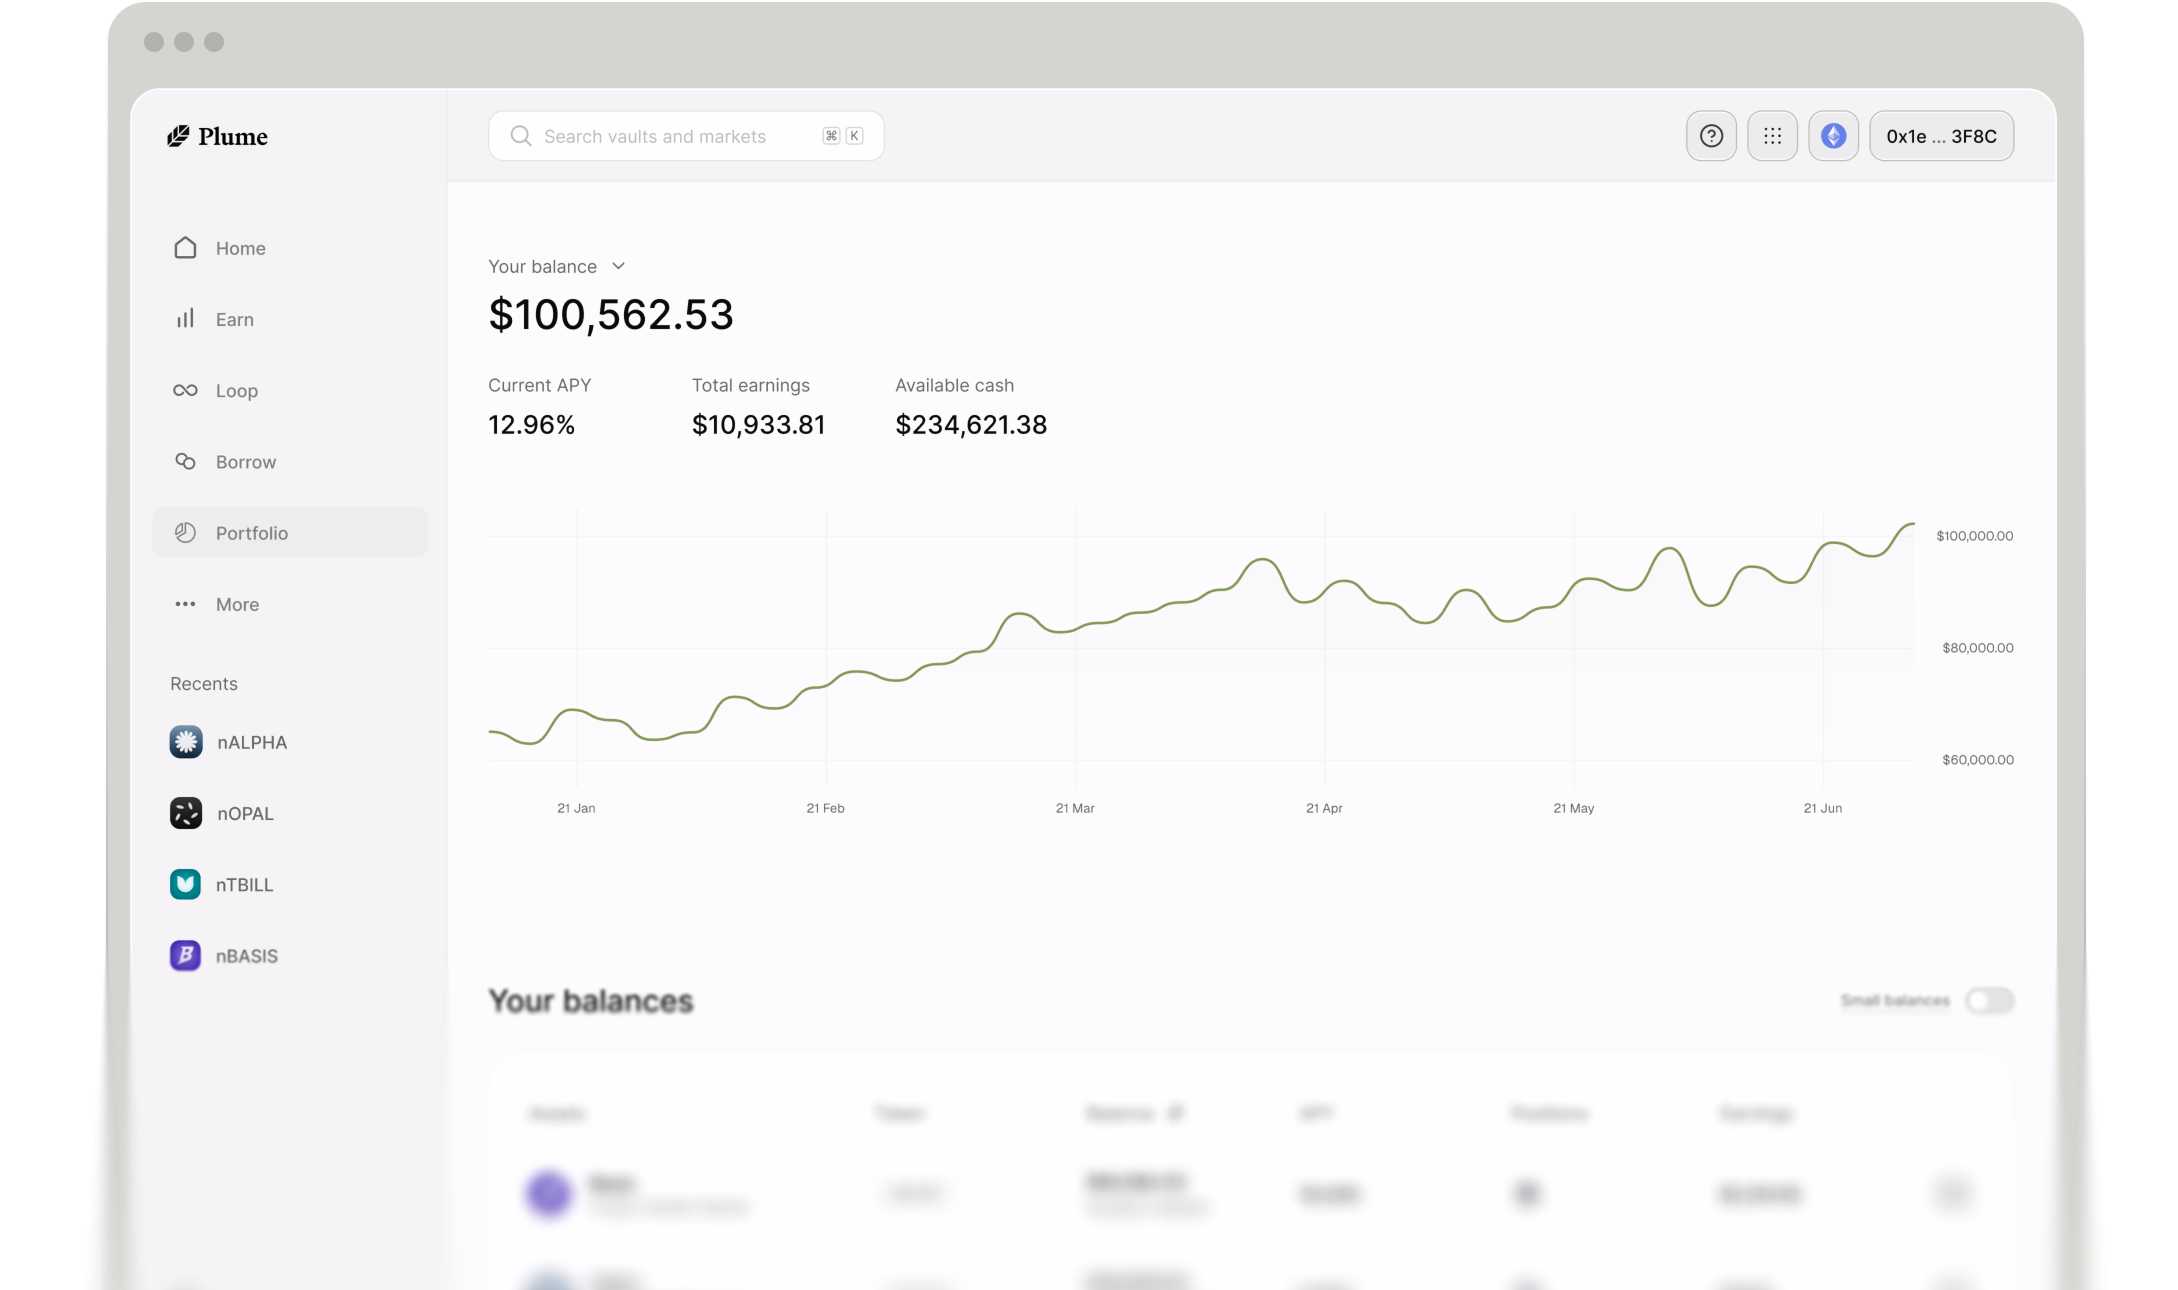Viewport: 2178px width, 1290px height.
Task: Click the 21 May chart axis label
Action: (1573, 808)
